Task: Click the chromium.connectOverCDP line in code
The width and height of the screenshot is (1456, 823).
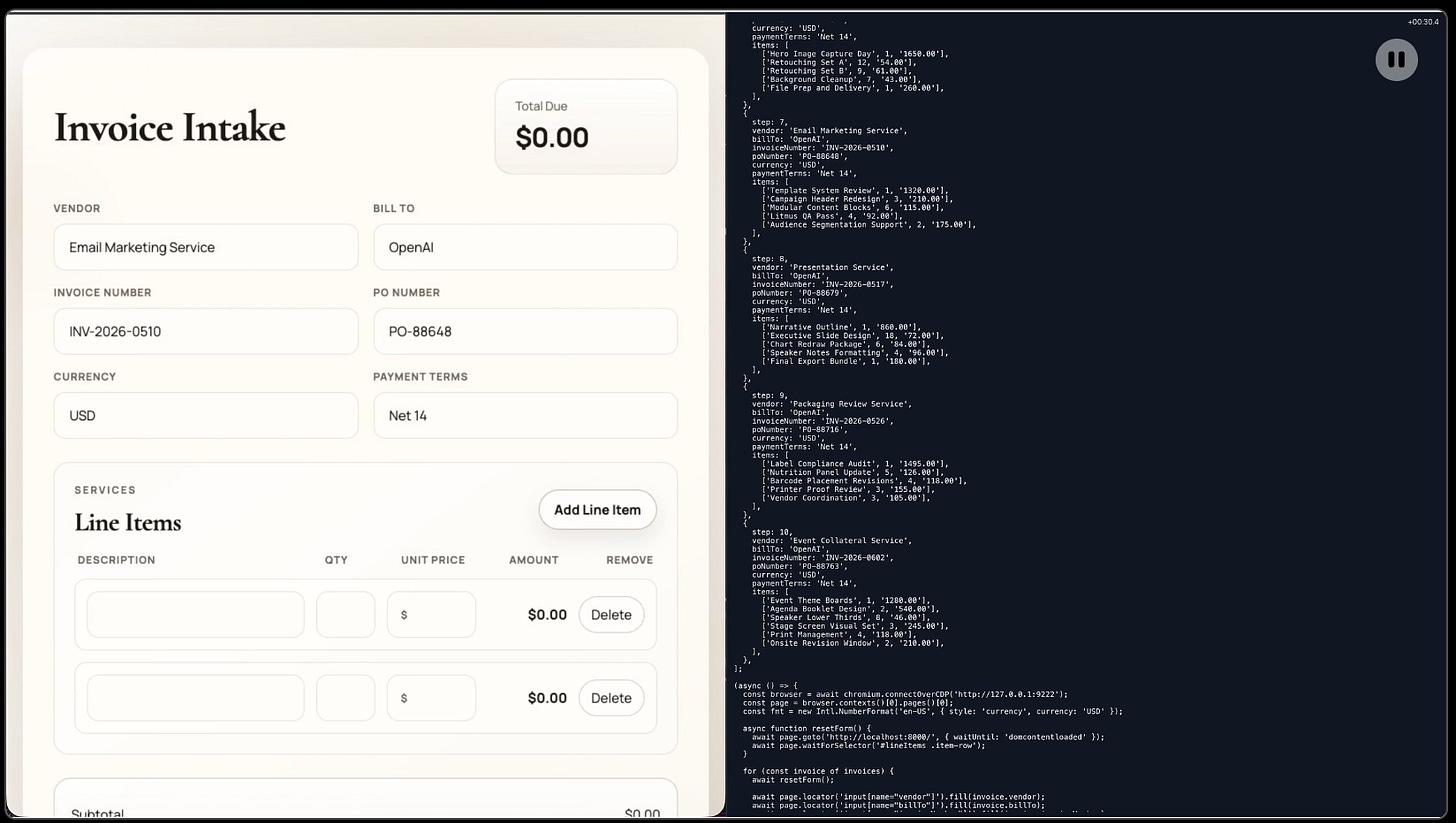Action: 905,694
